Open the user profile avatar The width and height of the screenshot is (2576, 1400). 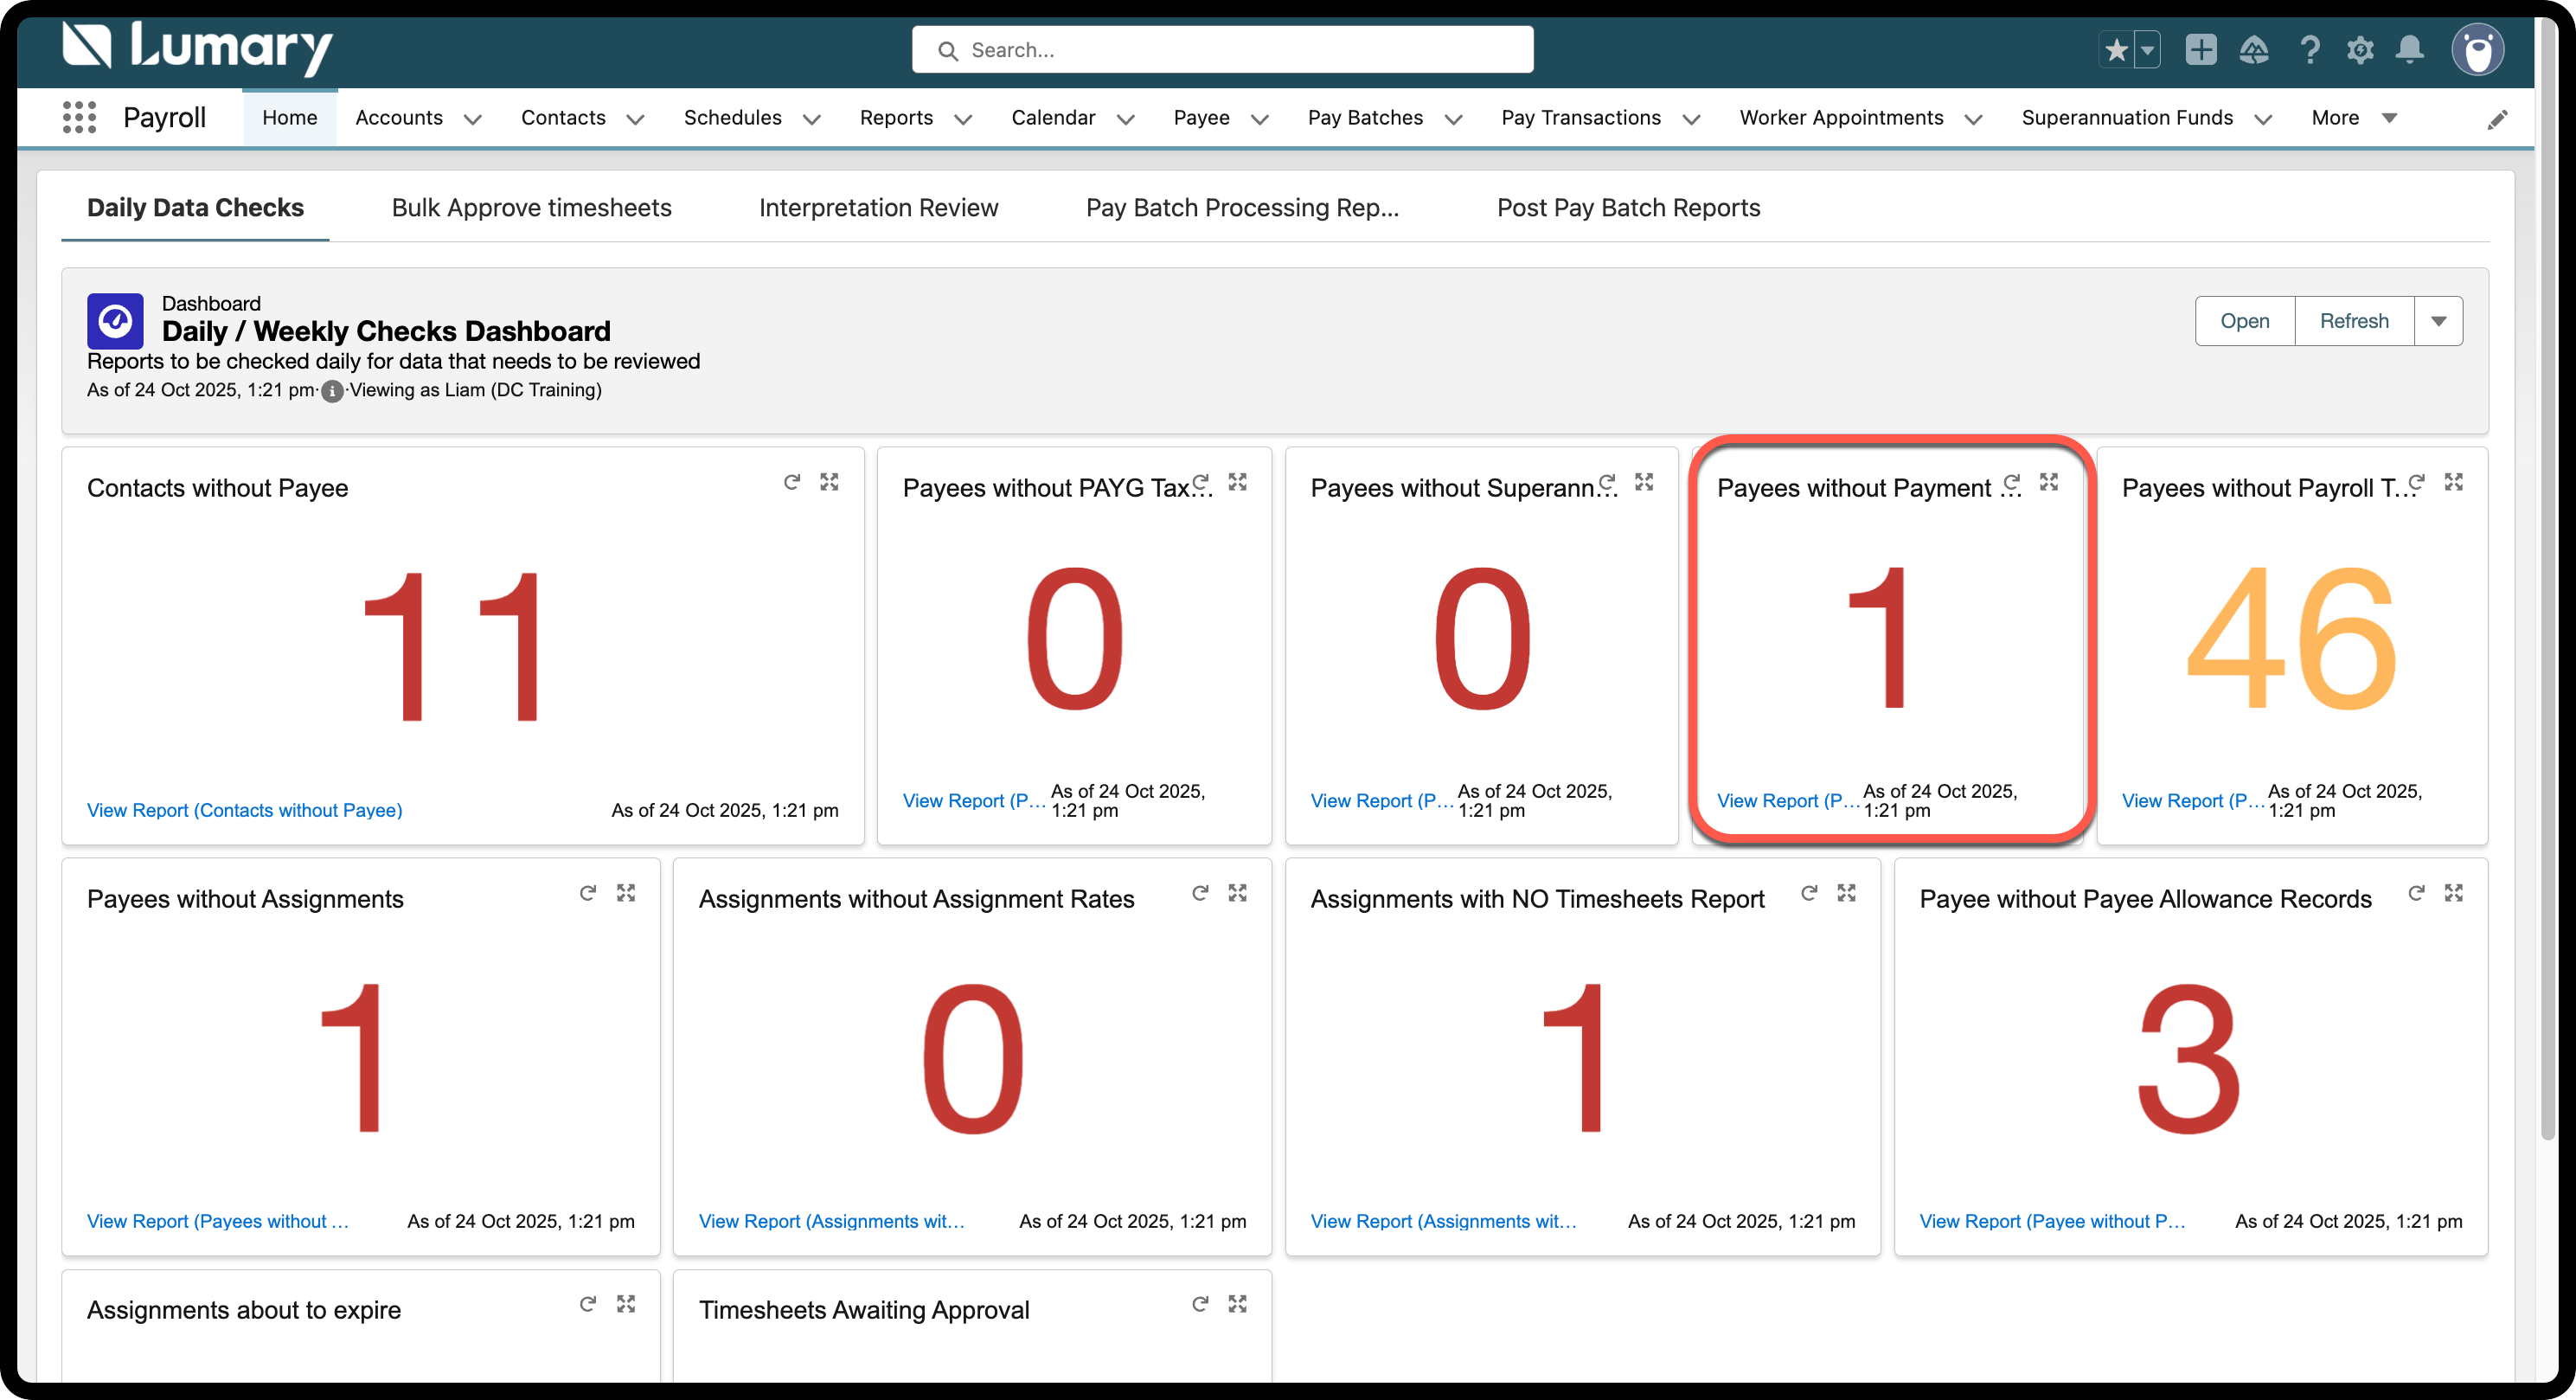coord(2477,50)
